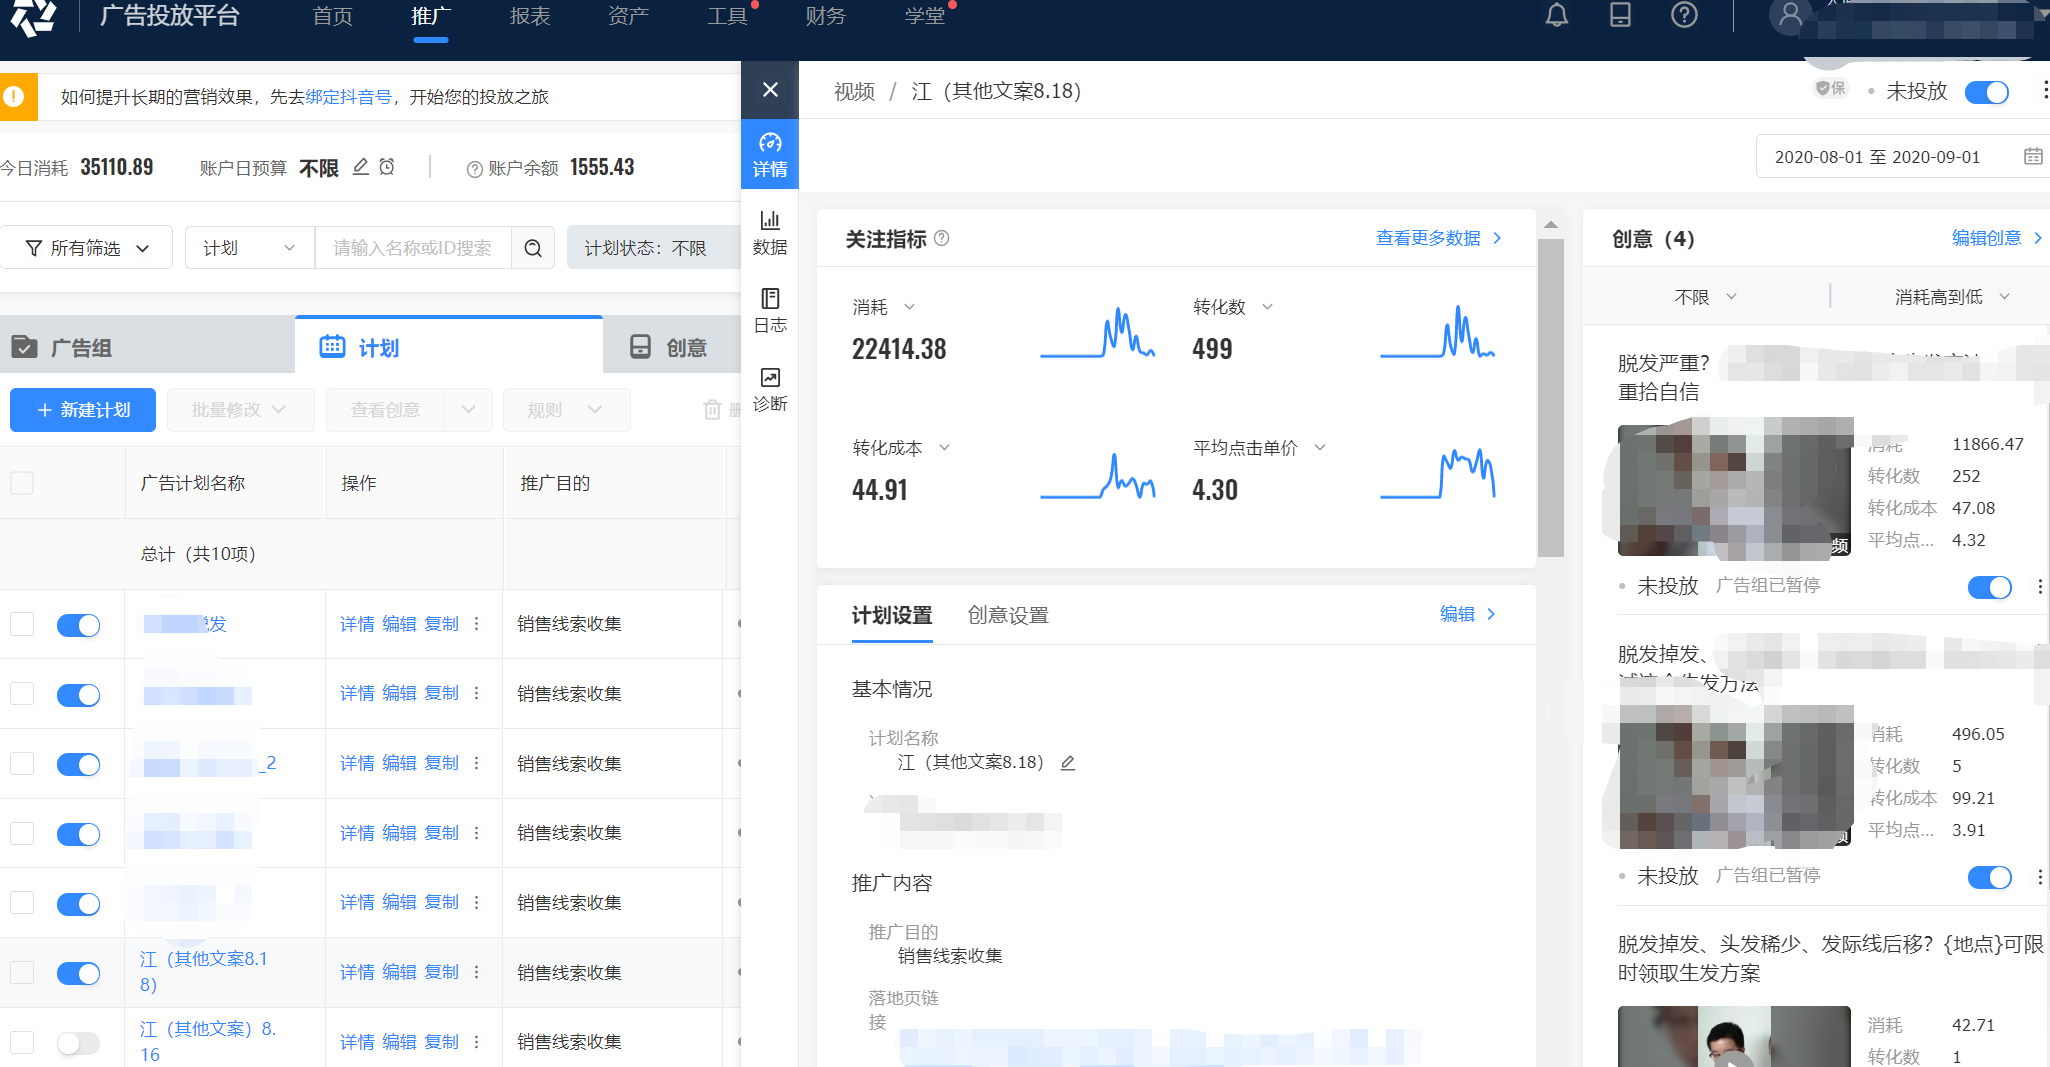Click the calendar icon next to the date range
The height and width of the screenshot is (1067, 2050).
click(x=2033, y=156)
